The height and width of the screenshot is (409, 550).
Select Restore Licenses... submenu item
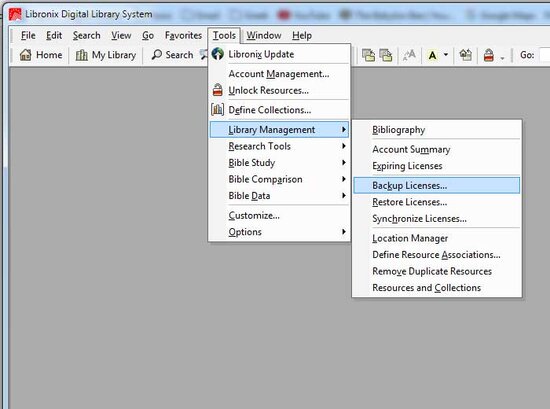tap(437, 202)
